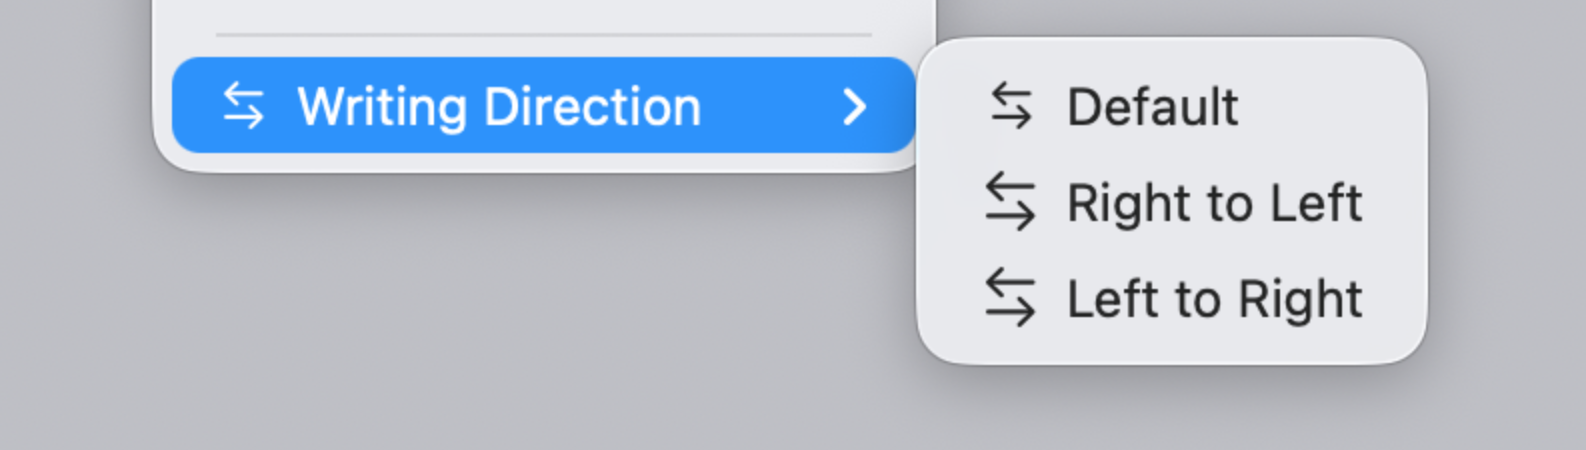Click the arrows icon beside Right to Left

pyautogui.click(x=1010, y=201)
